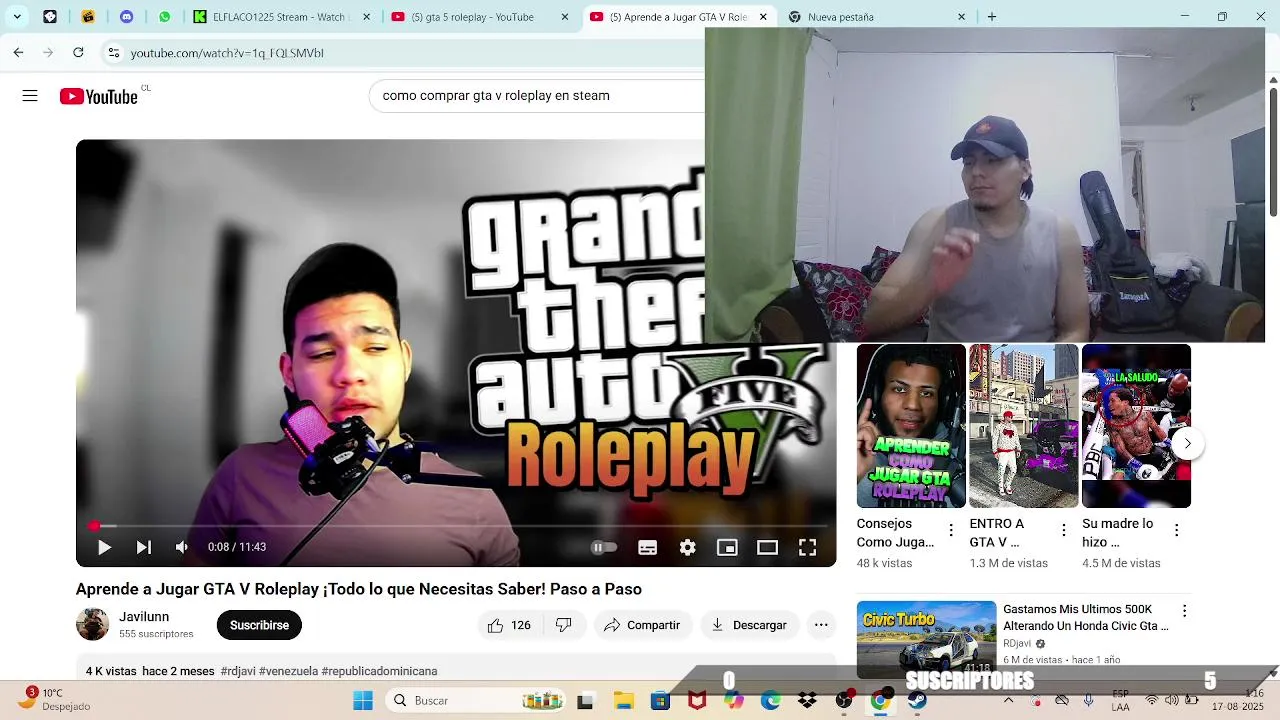
Task: View site information icon in address bar
Action: click(114, 53)
